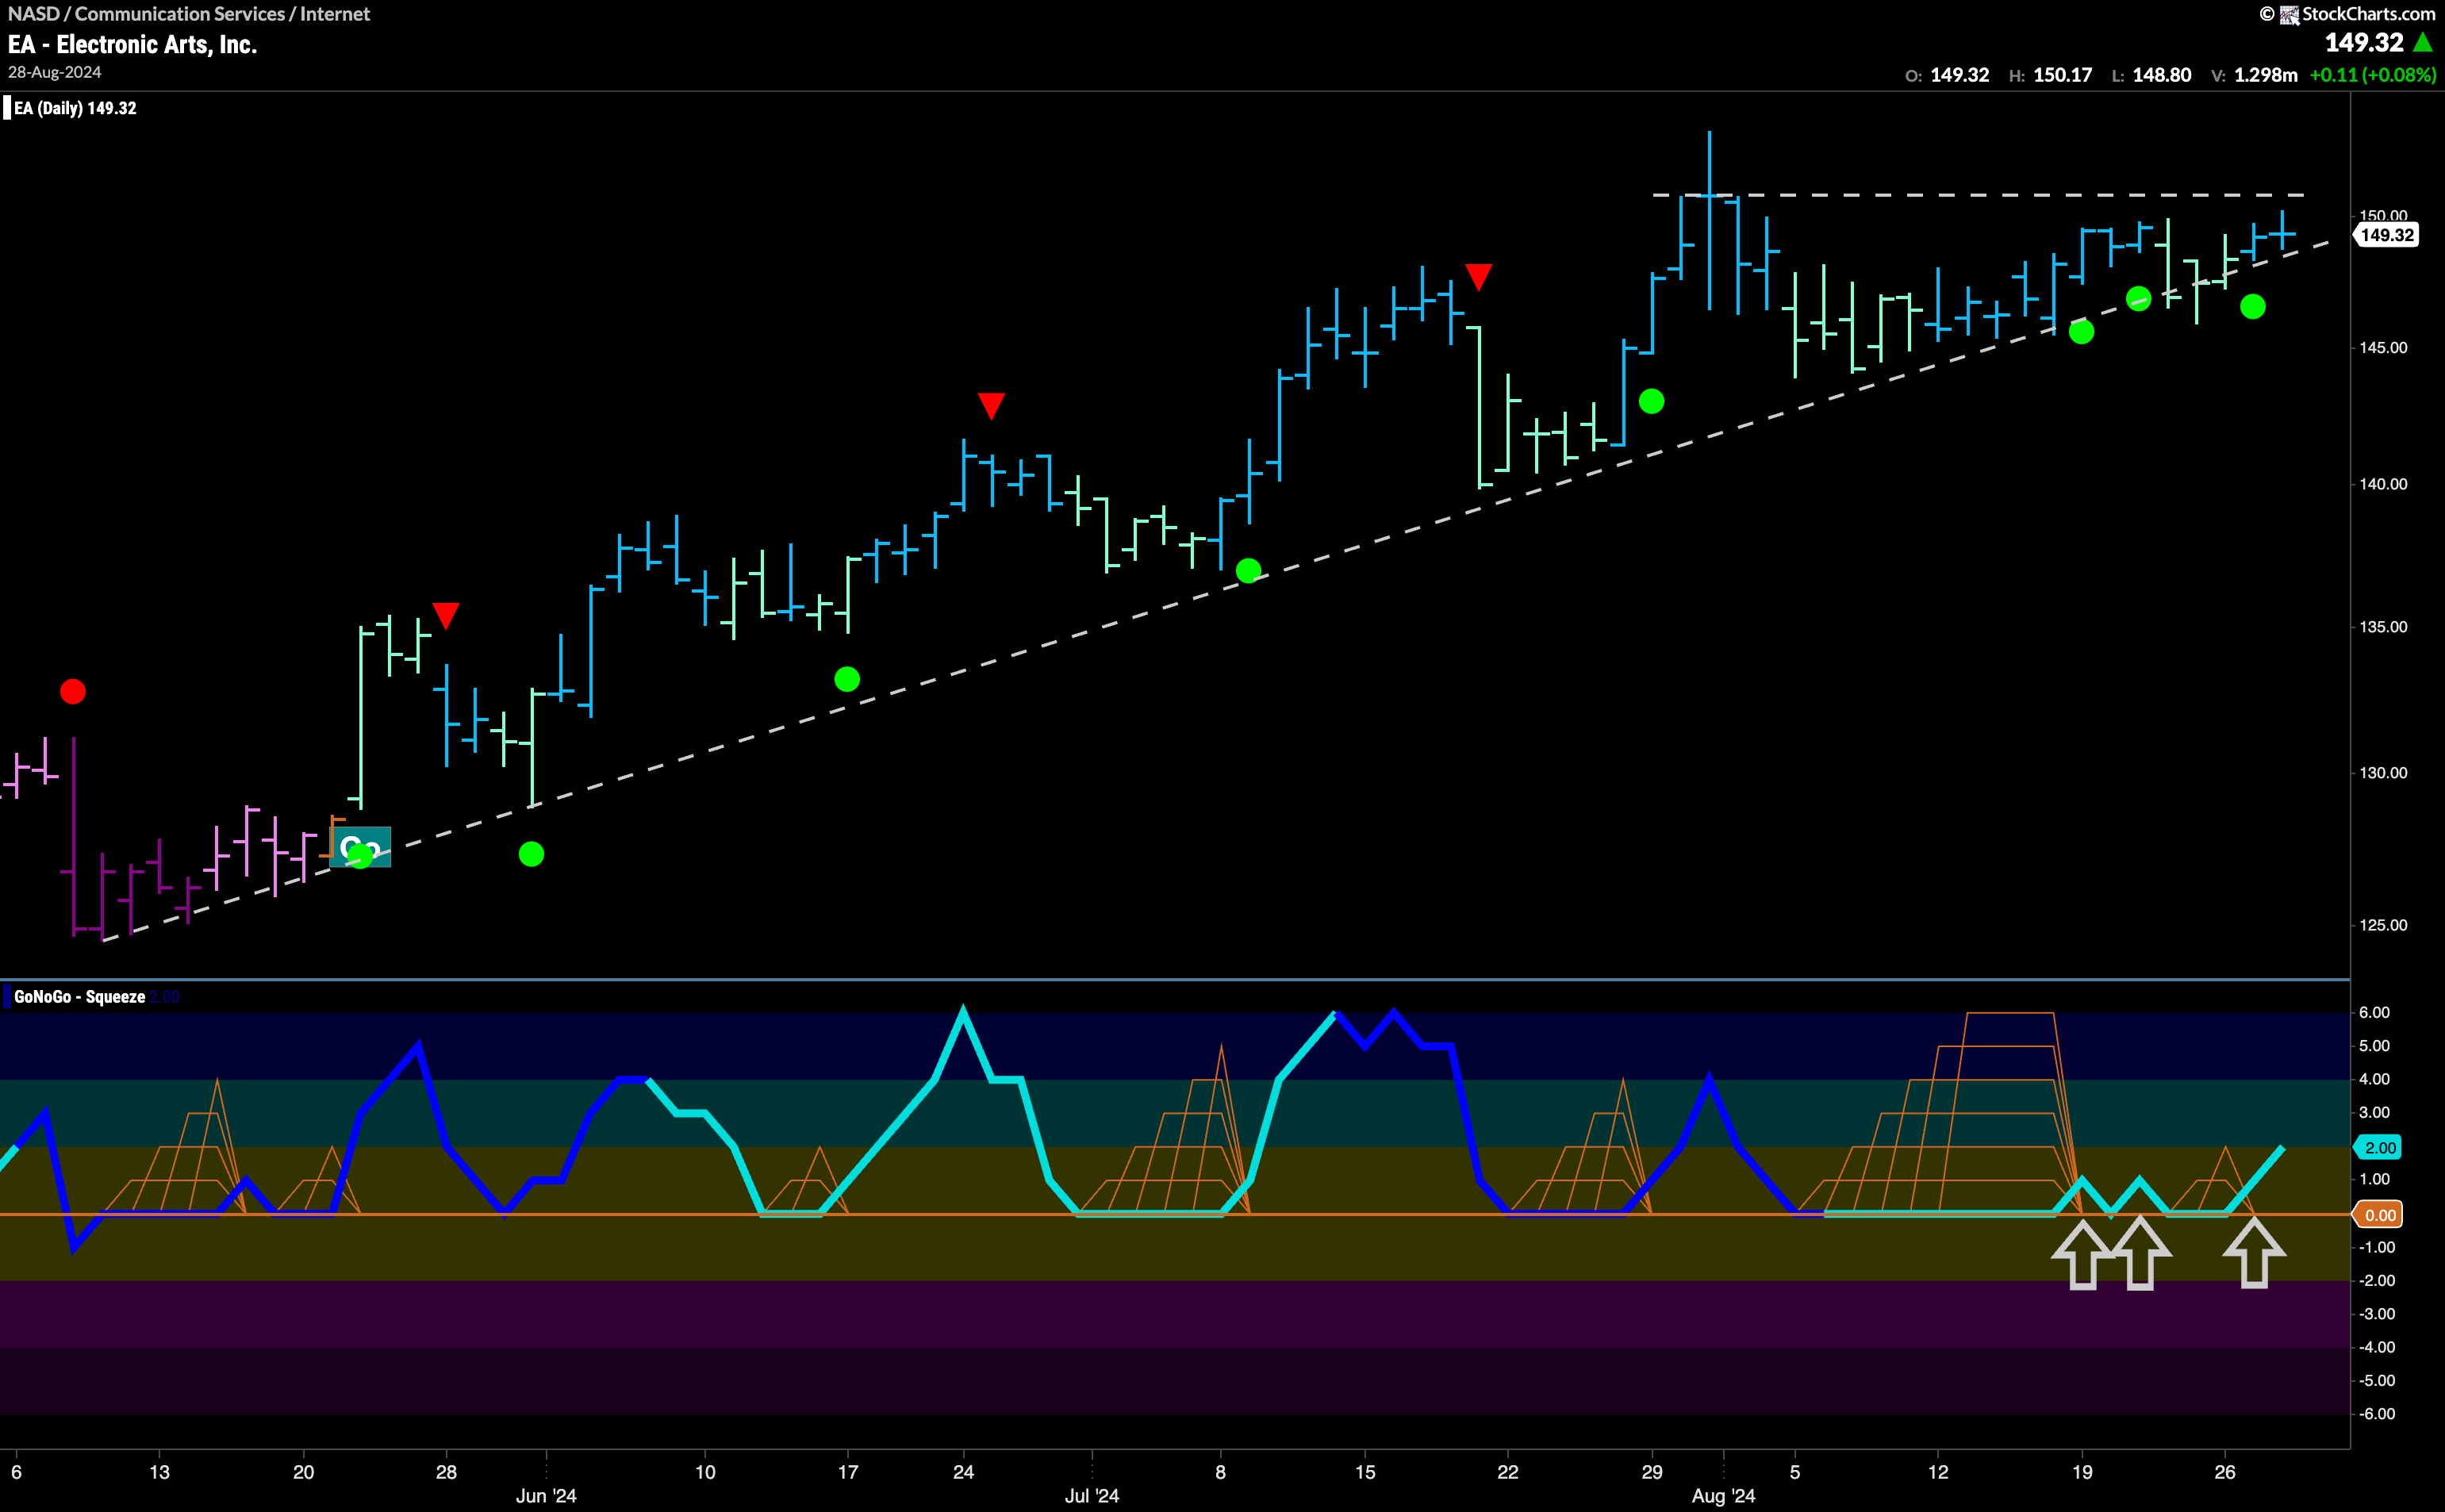Click the 6.00 oscillator axis label
Image resolution: width=2445 pixels, height=1512 pixels.
coord(2375,1013)
